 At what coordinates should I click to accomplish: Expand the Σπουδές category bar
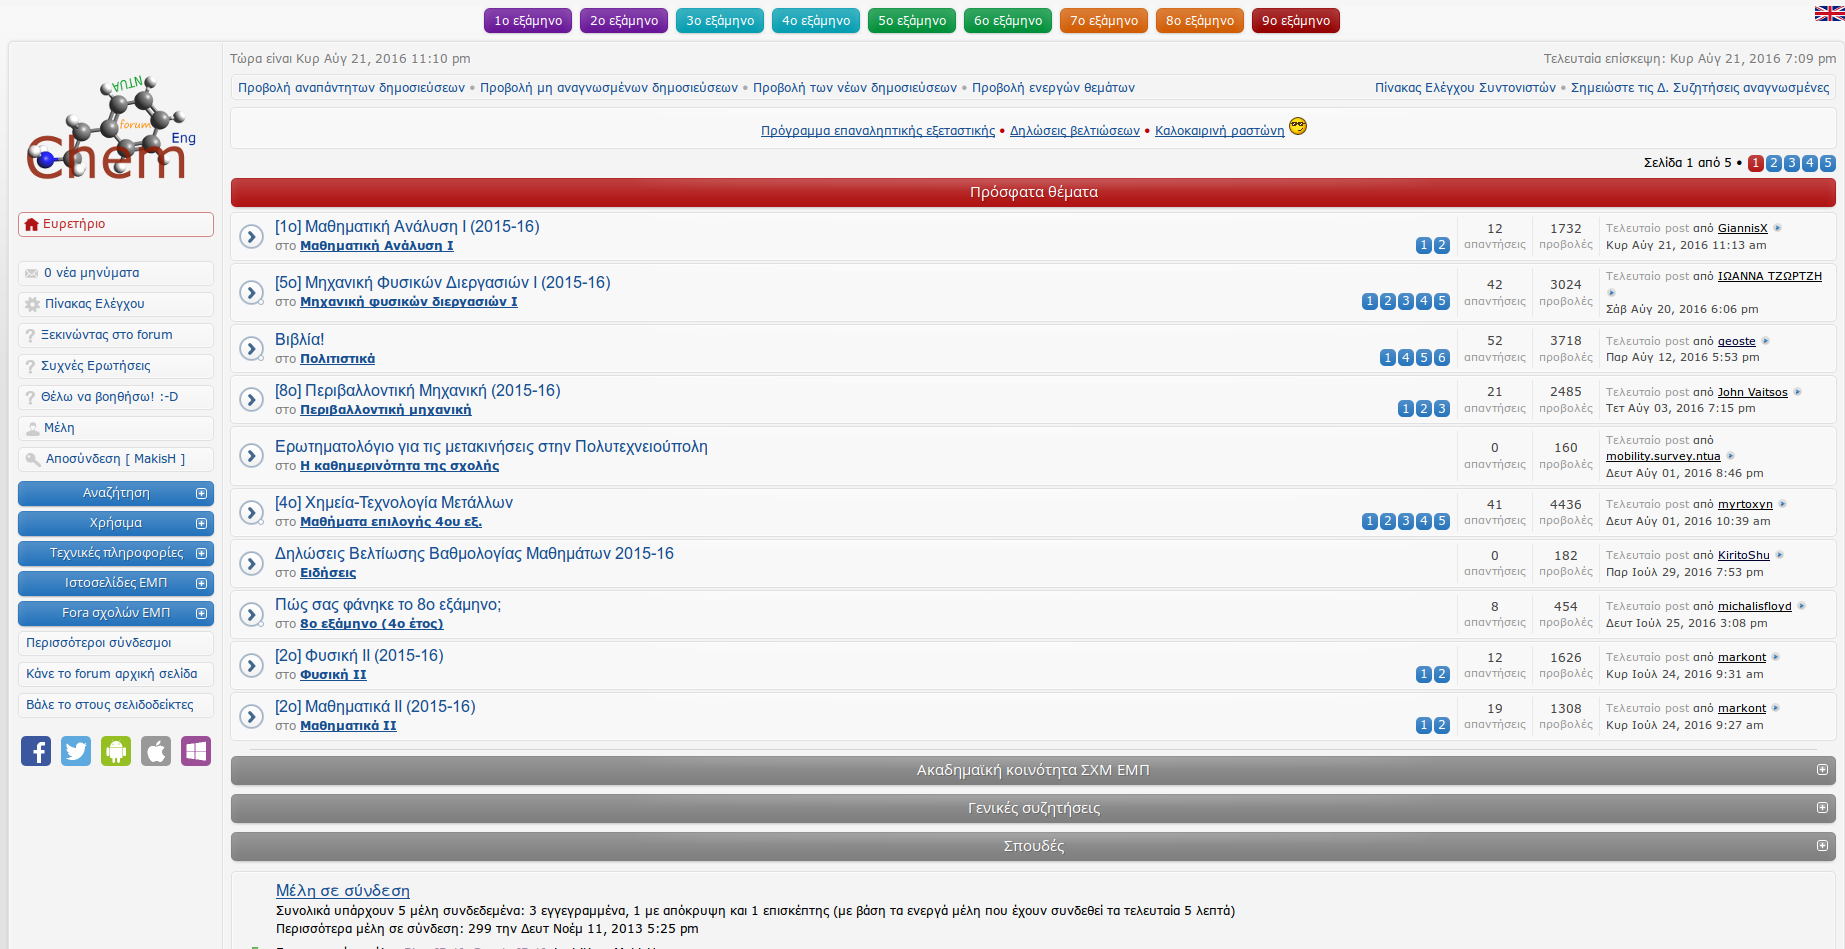click(x=1822, y=846)
